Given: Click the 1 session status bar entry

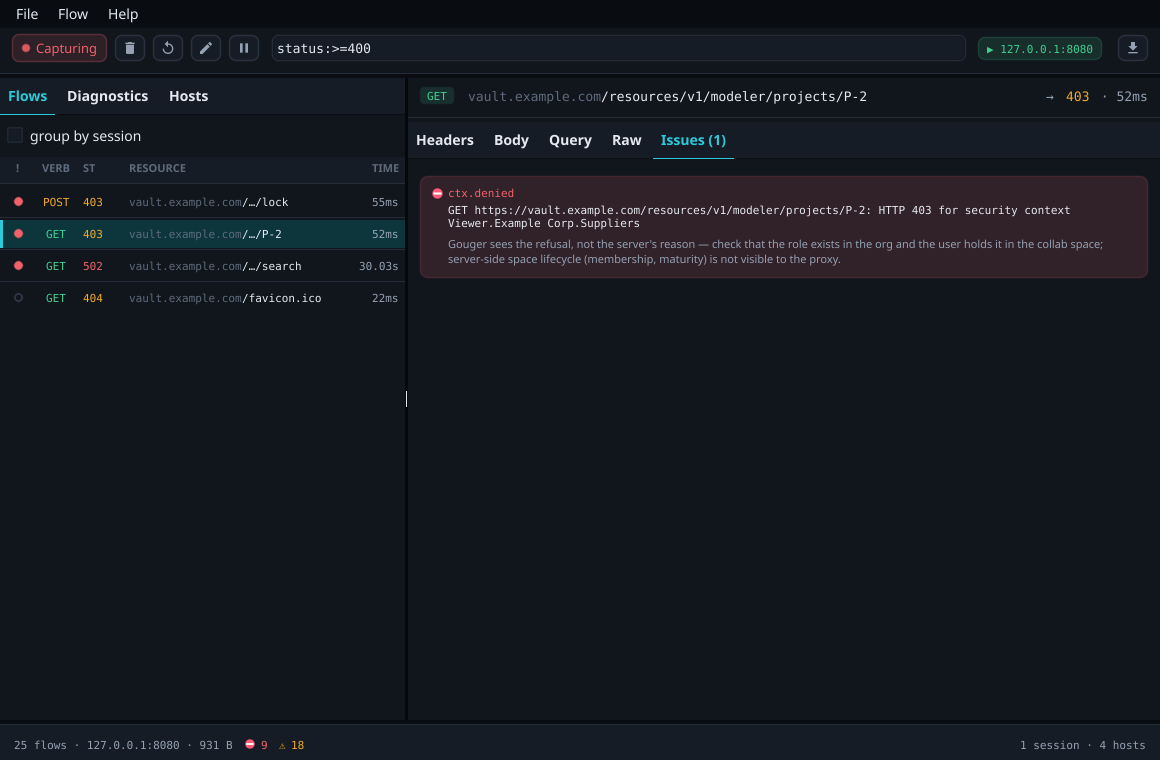Looking at the screenshot, I should coord(1049,744).
